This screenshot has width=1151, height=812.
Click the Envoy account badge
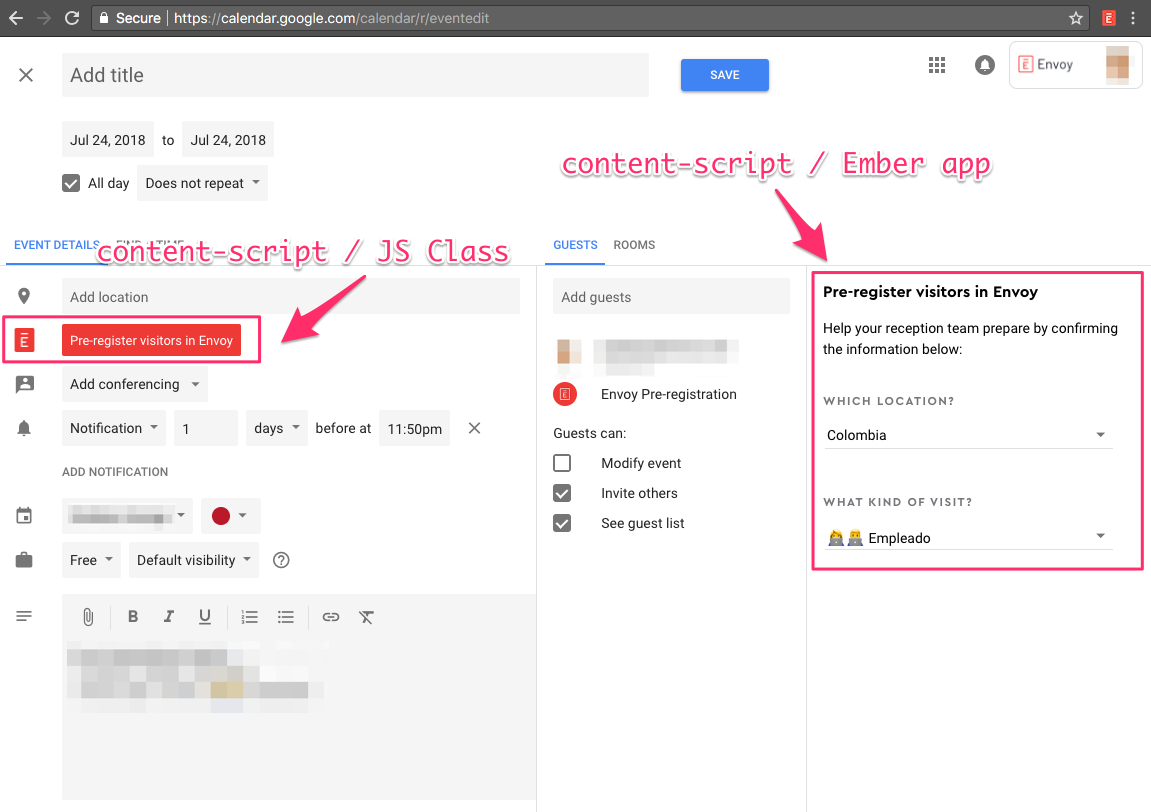tap(1075, 65)
